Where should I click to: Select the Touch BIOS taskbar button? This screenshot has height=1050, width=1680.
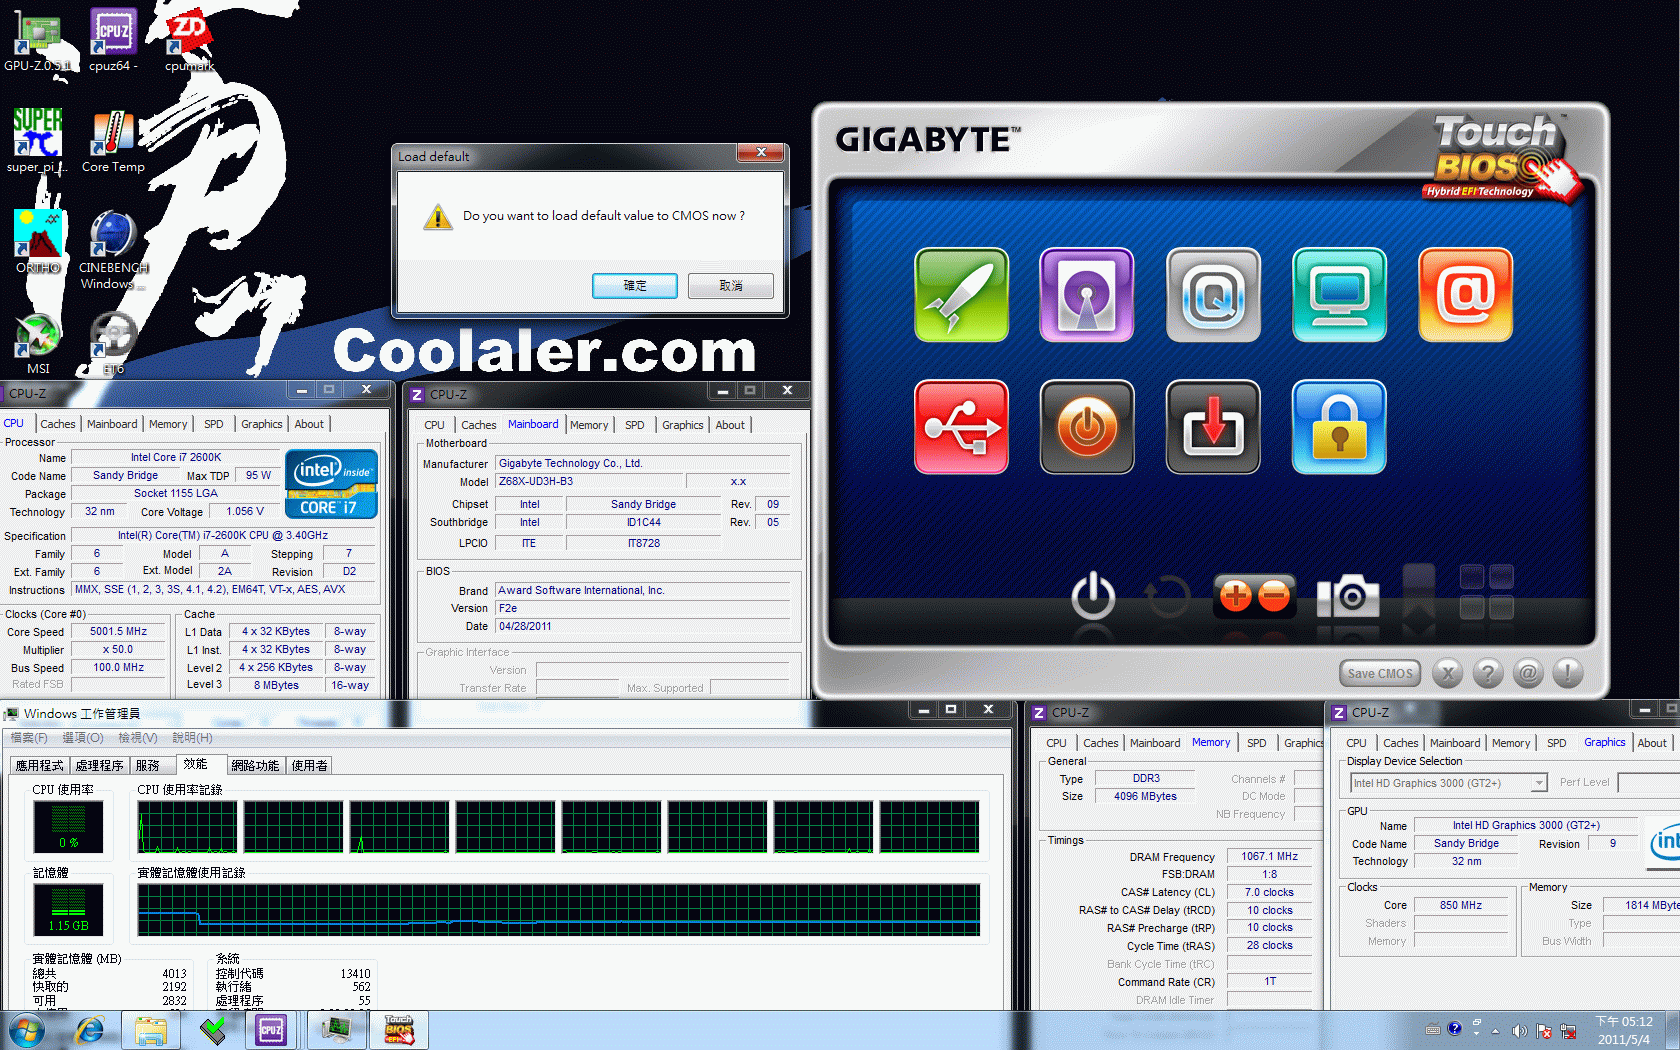point(399,1030)
